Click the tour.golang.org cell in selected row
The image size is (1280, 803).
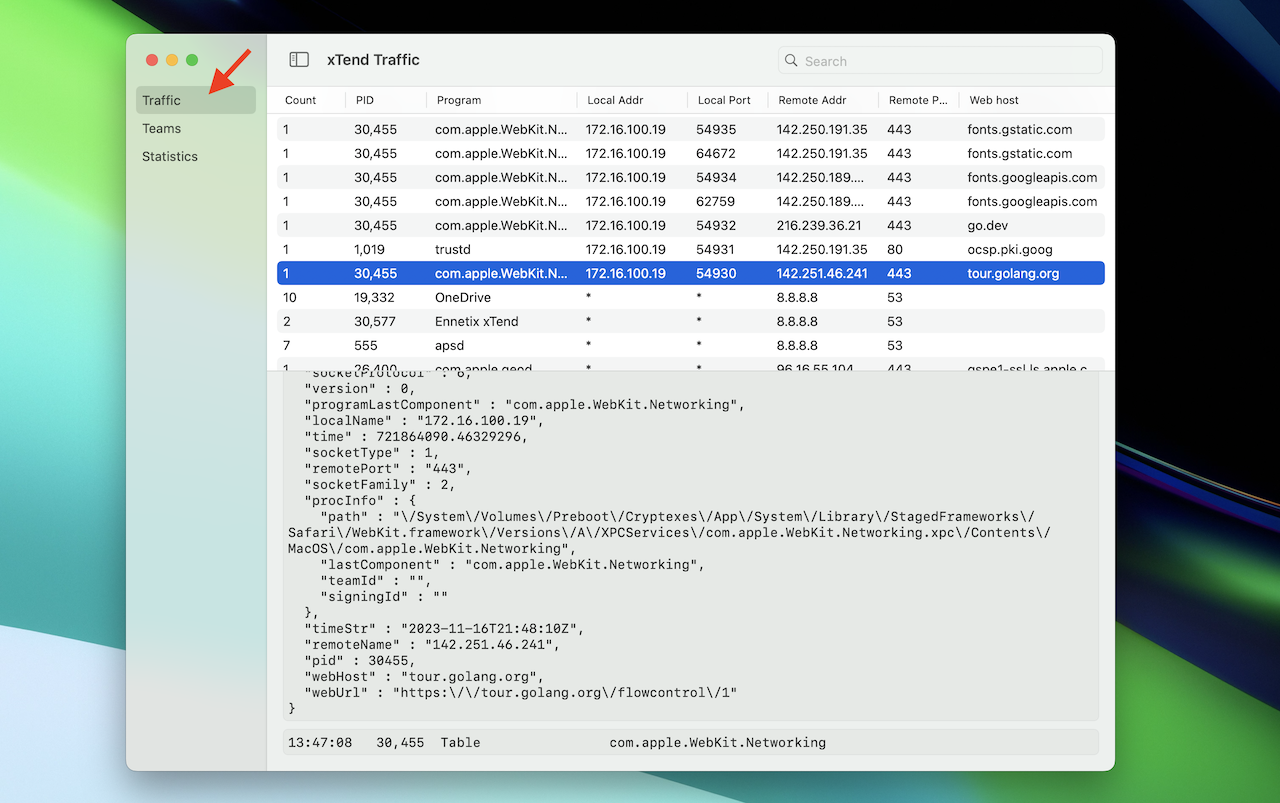[1013, 273]
